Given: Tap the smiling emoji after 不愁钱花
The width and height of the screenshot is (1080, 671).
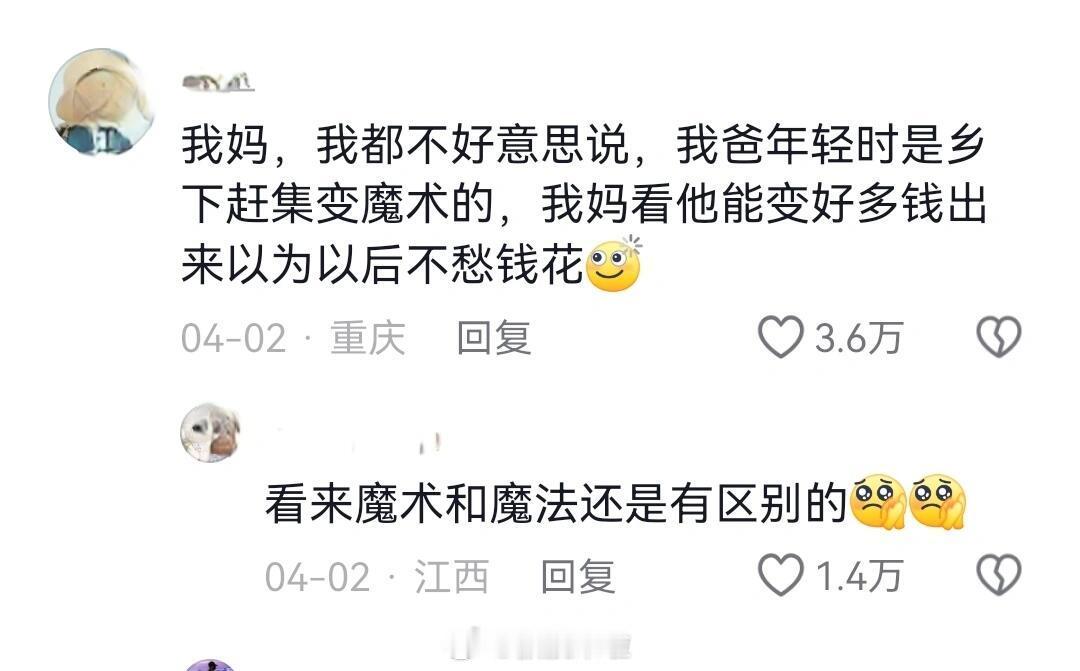Looking at the screenshot, I should click(x=614, y=264).
